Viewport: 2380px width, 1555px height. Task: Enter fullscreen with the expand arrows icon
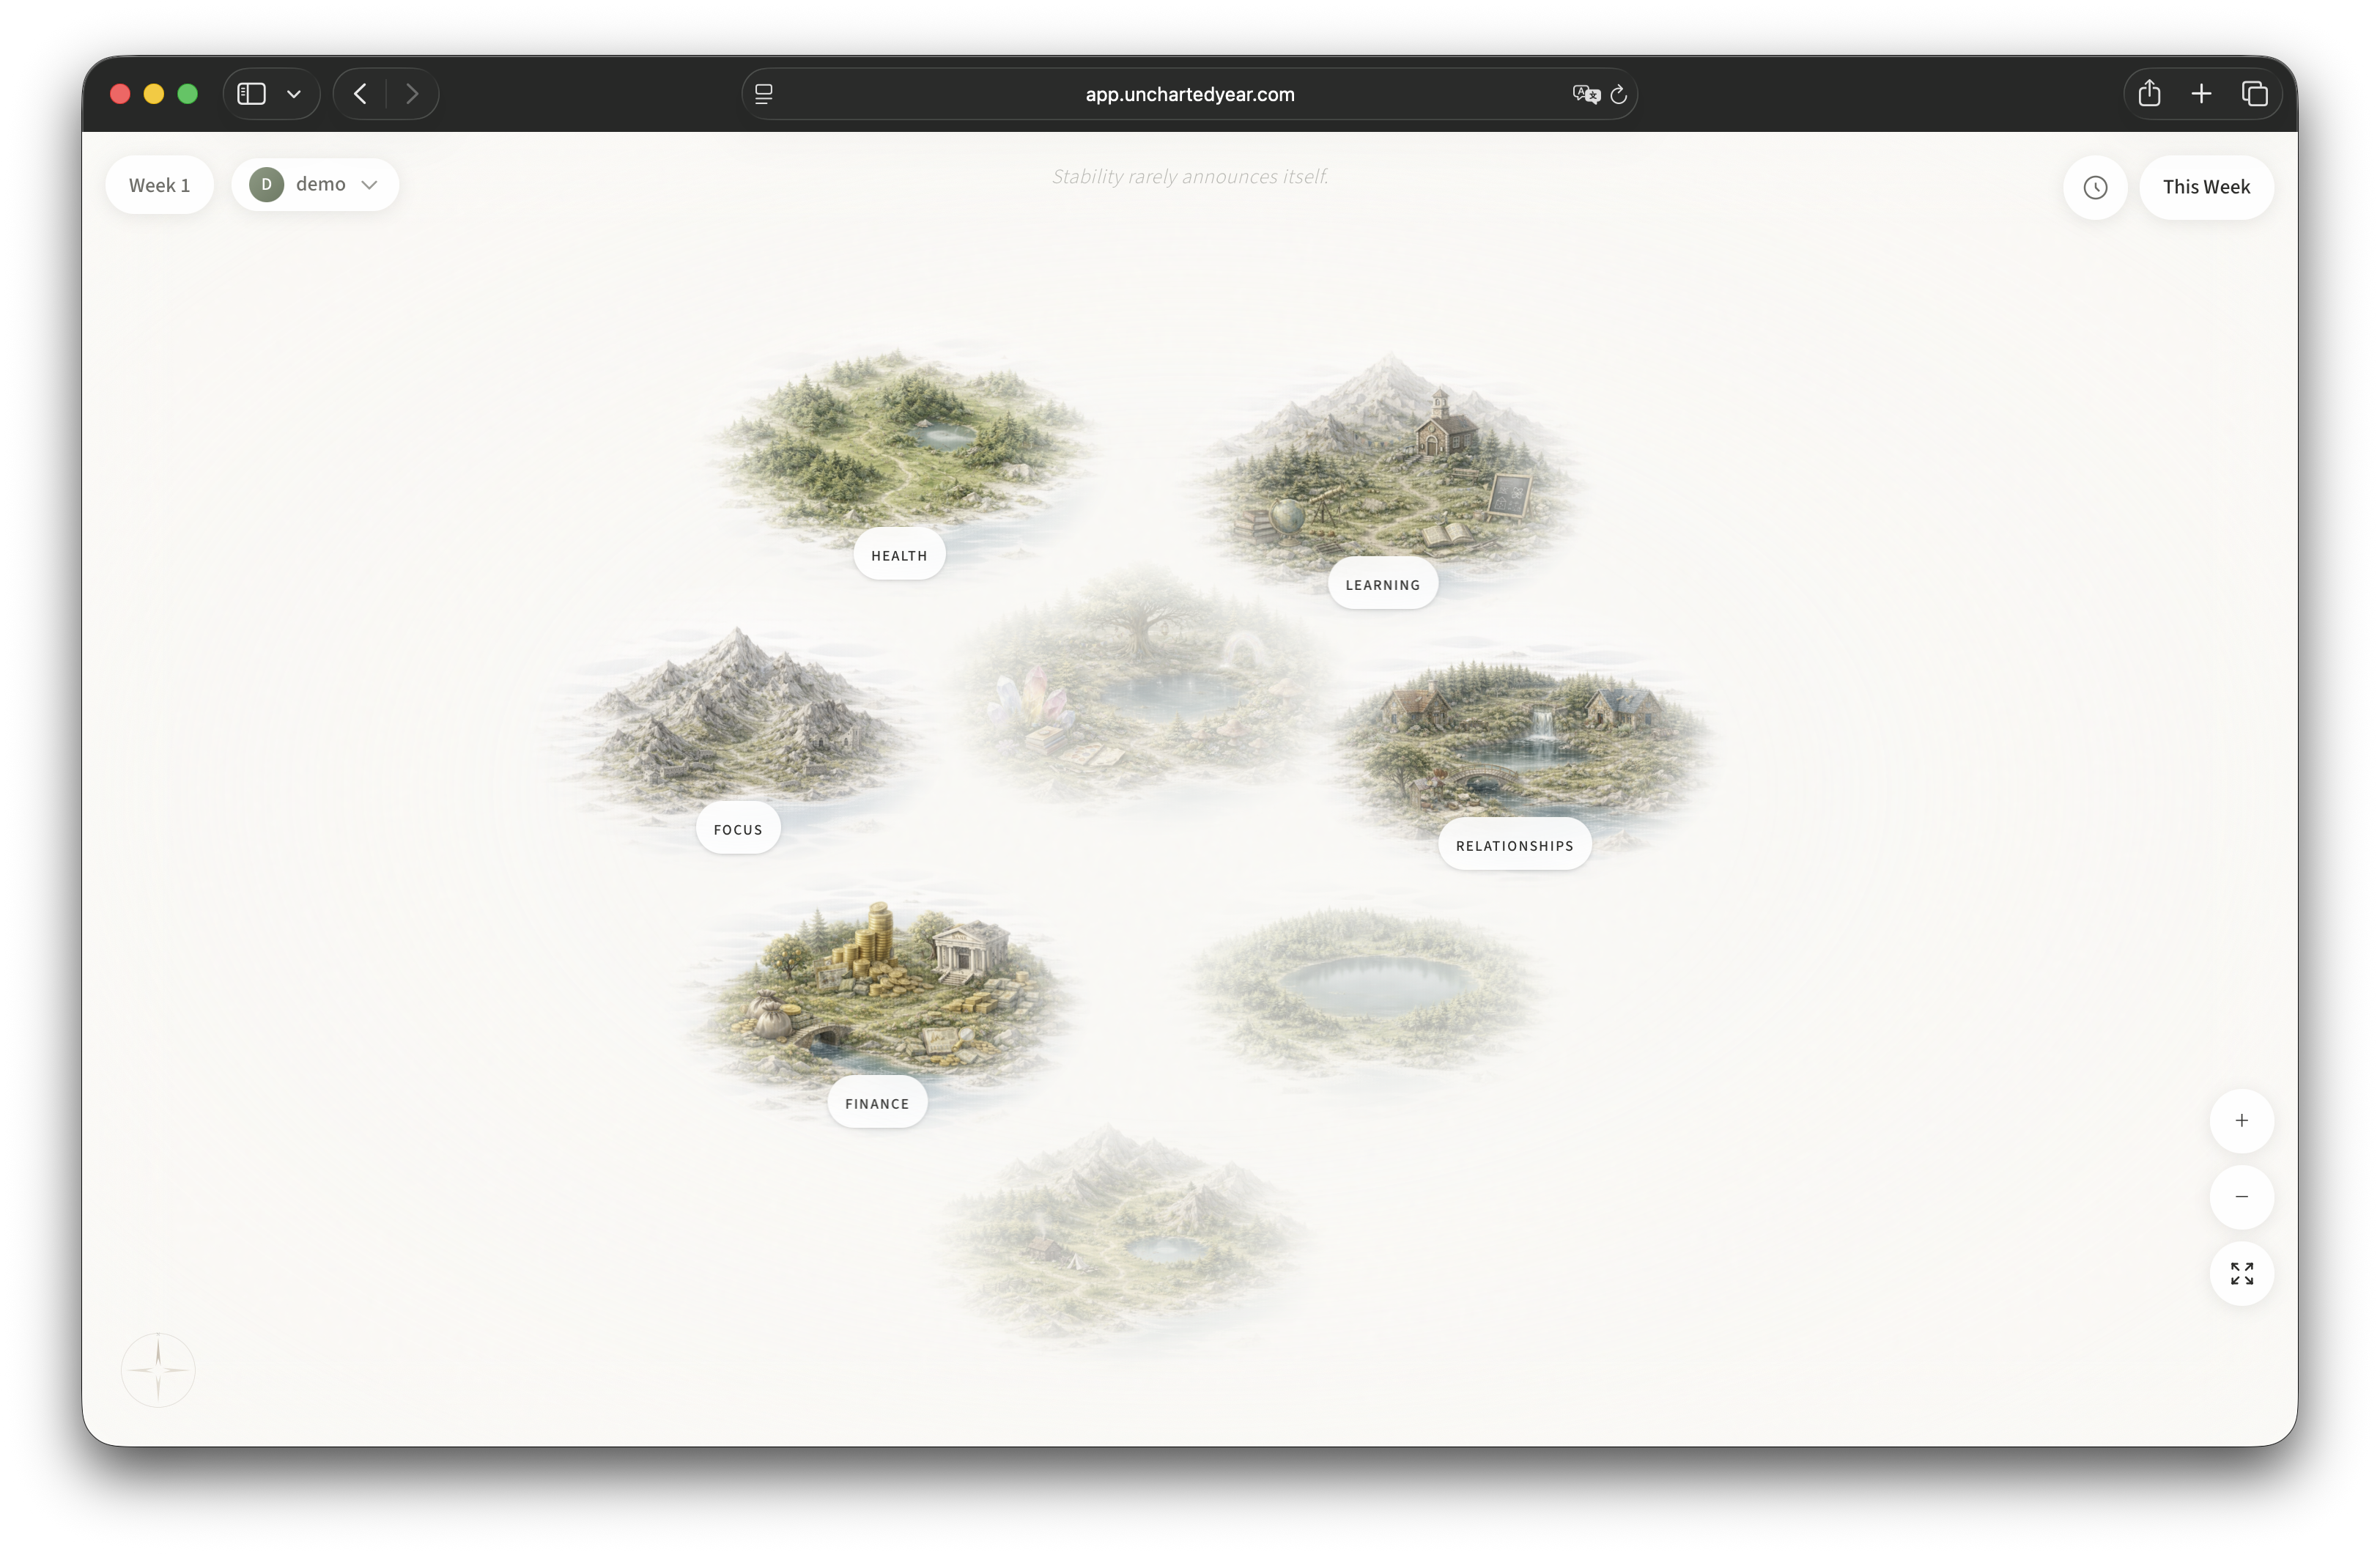(x=2242, y=1273)
